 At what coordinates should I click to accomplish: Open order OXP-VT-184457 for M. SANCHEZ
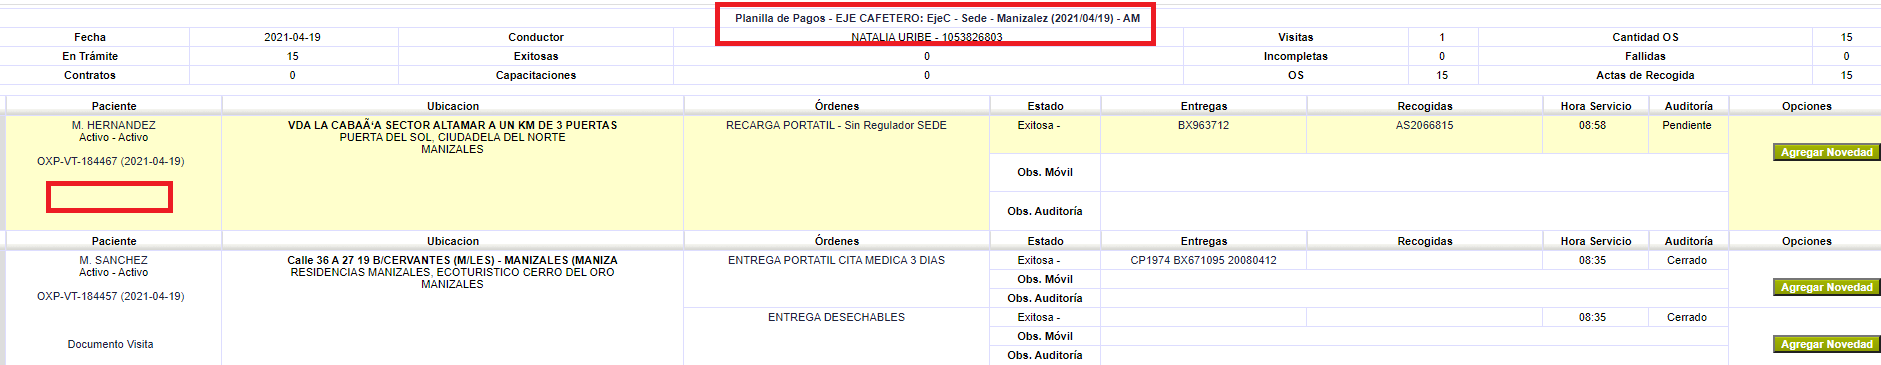click(111, 296)
